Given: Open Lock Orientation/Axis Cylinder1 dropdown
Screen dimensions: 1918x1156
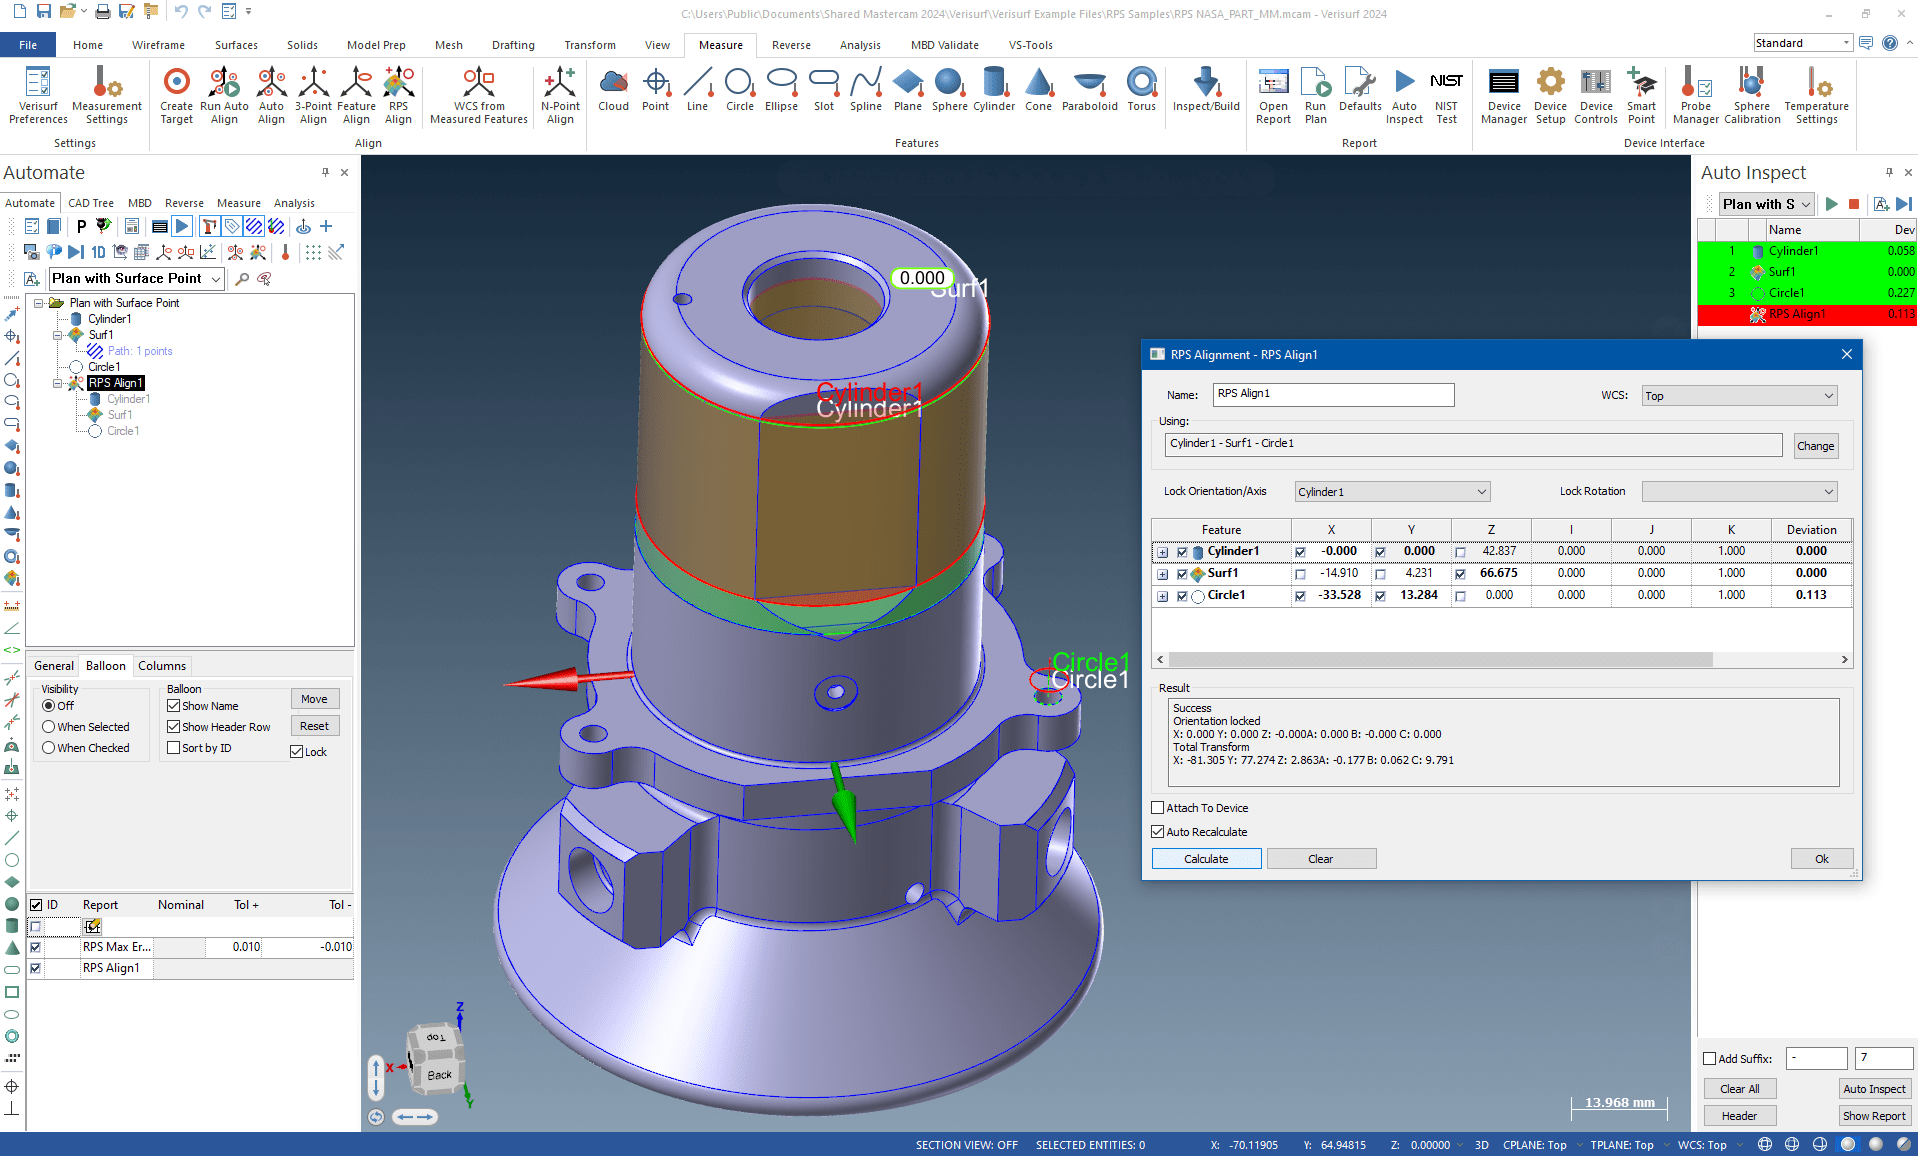Looking at the screenshot, I should [x=1392, y=492].
